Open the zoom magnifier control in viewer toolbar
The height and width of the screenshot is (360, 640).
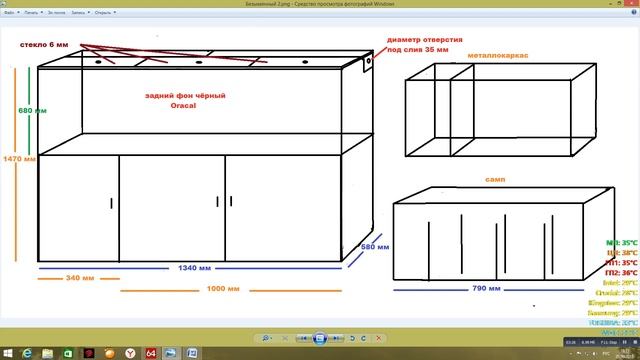[x=266, y=338]
